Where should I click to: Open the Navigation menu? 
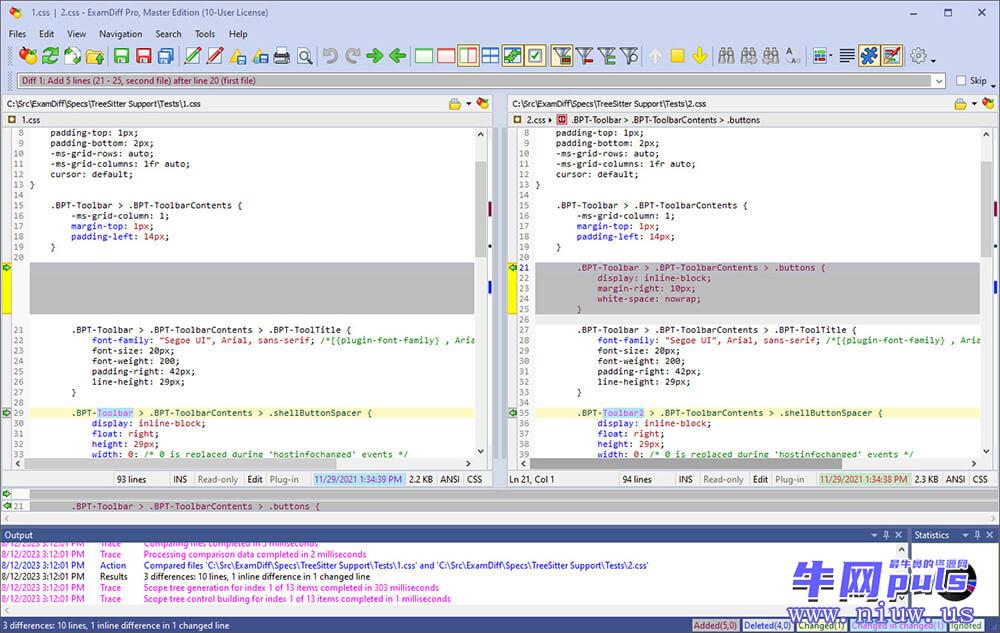[121, 34]
